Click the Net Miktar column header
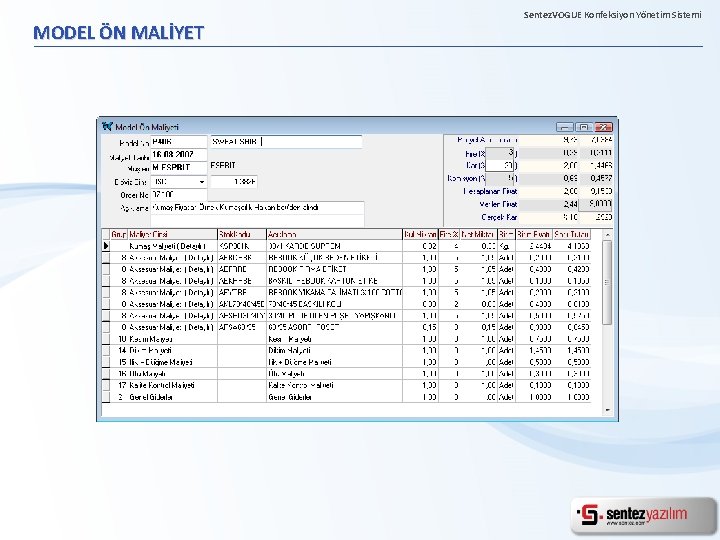The width and height of the screenshot is (720, 540). coord(478,234)
